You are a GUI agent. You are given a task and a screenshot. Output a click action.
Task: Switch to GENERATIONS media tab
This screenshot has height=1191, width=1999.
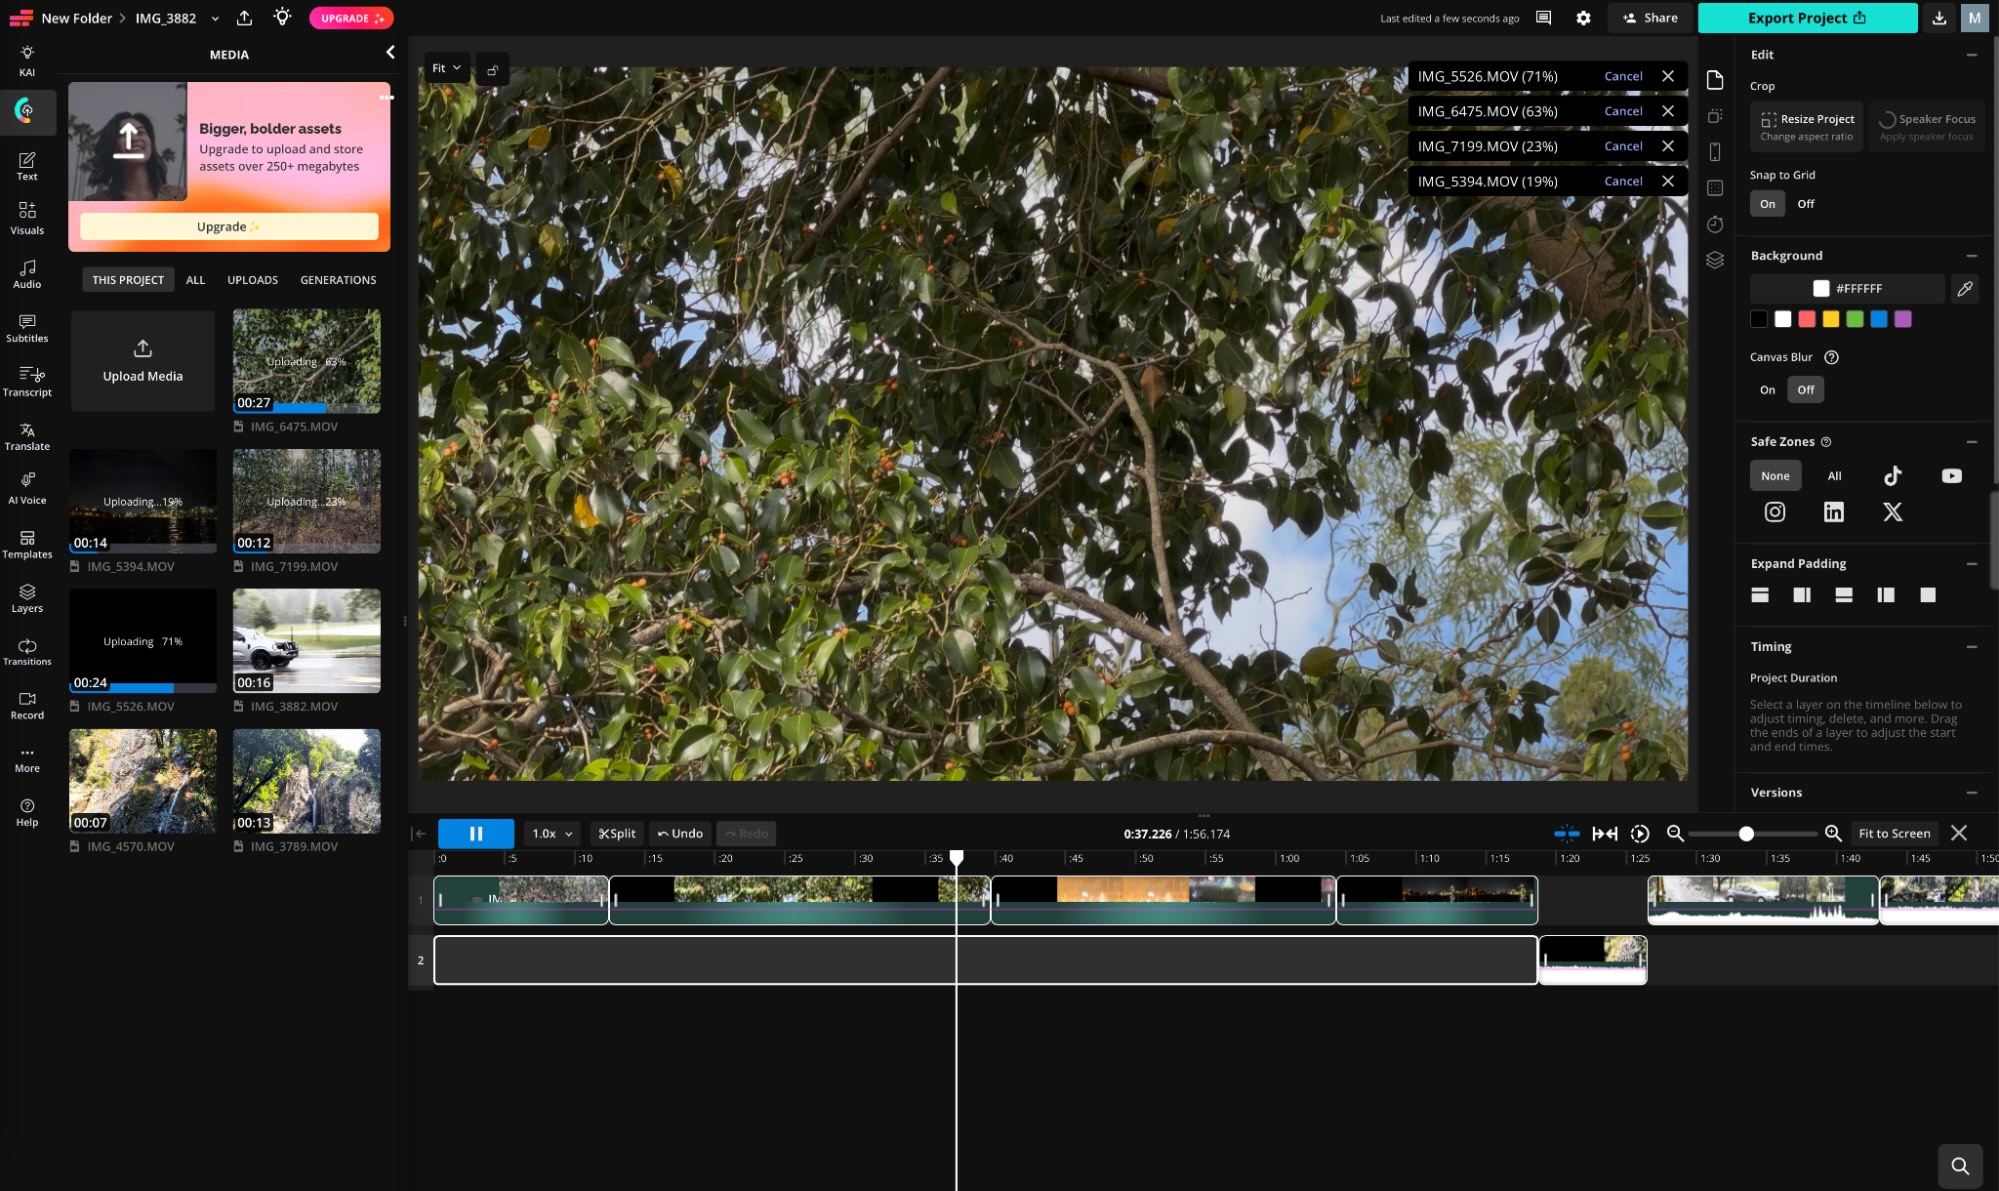pos(338,280)
